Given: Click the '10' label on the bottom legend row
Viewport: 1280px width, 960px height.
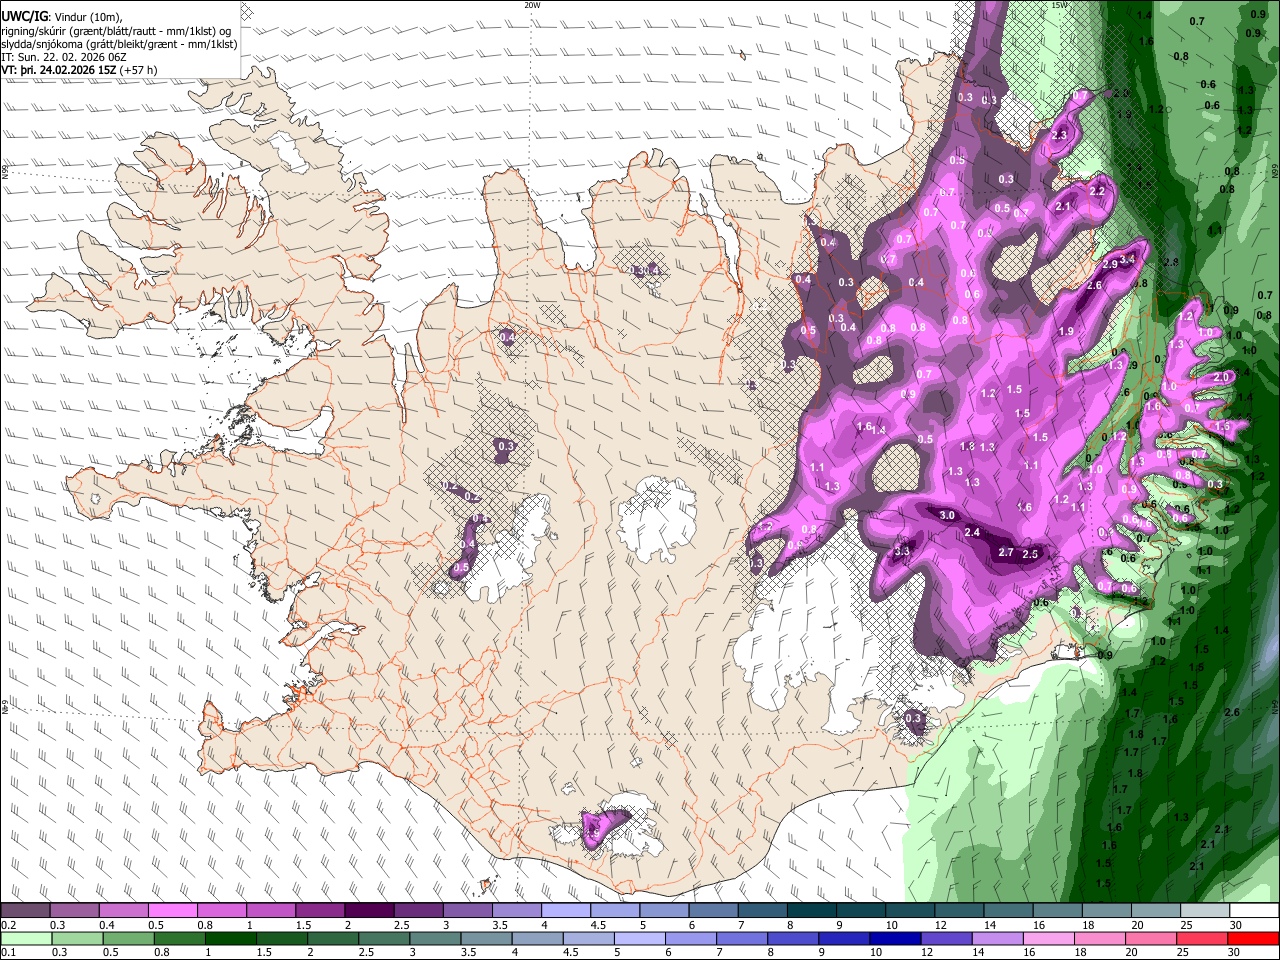Looking at the screenshot, I should (876, 954).
